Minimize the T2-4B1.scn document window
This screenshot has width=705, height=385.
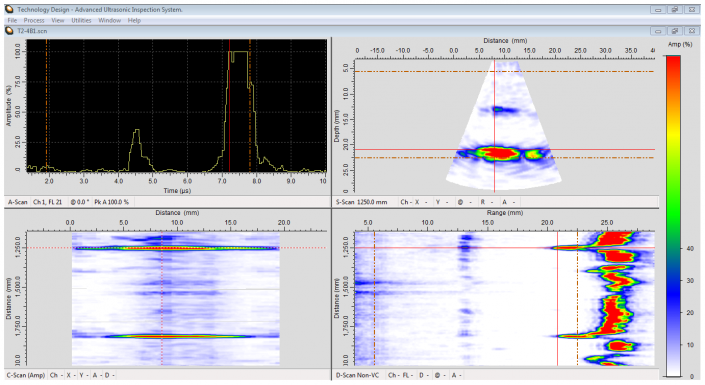[x=658, y=31]
